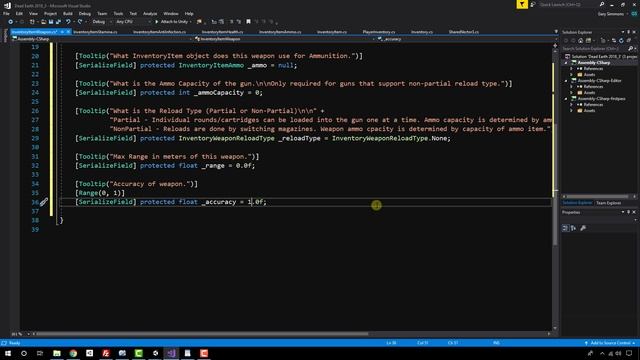Image resolution: width=640 pixels, height=360 pixels.
Task: Click the Undo toolbar icon
Action: (68, 22)
